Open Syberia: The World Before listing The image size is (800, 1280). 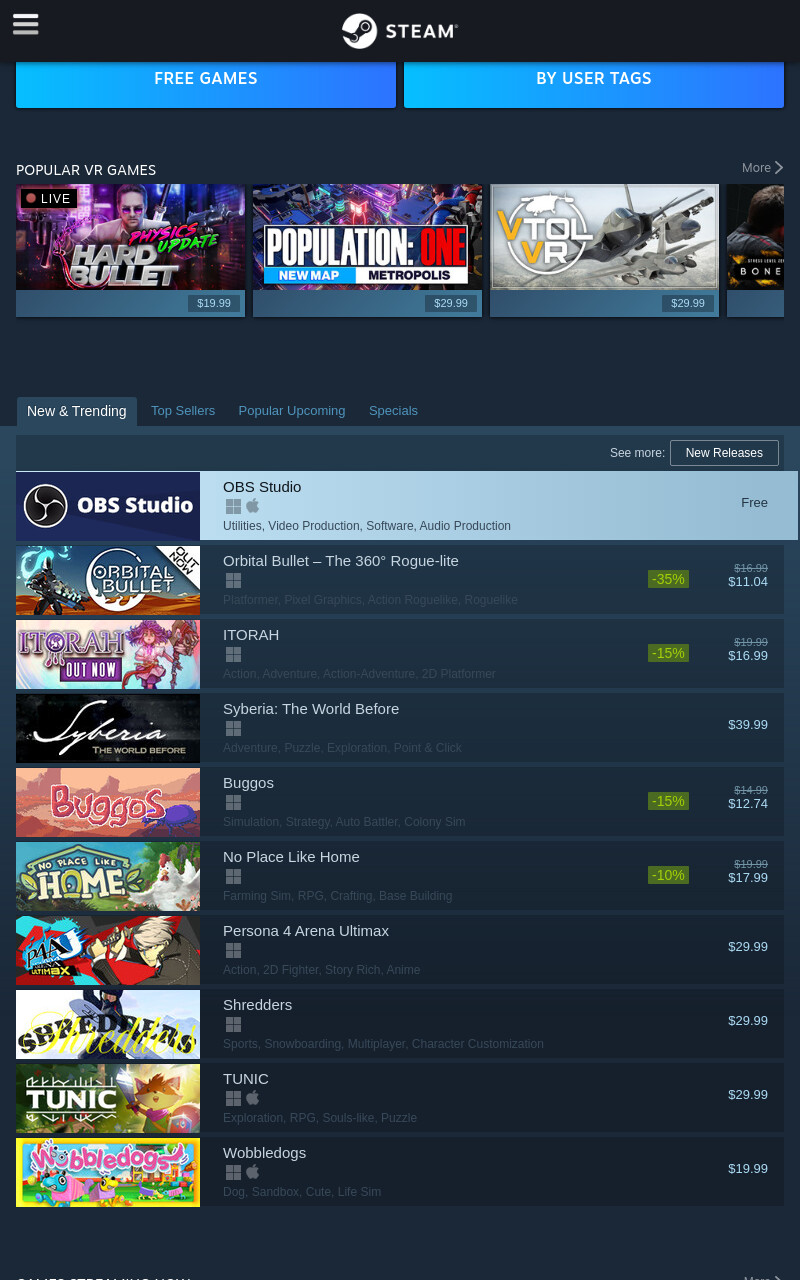(x=400, y=728)
